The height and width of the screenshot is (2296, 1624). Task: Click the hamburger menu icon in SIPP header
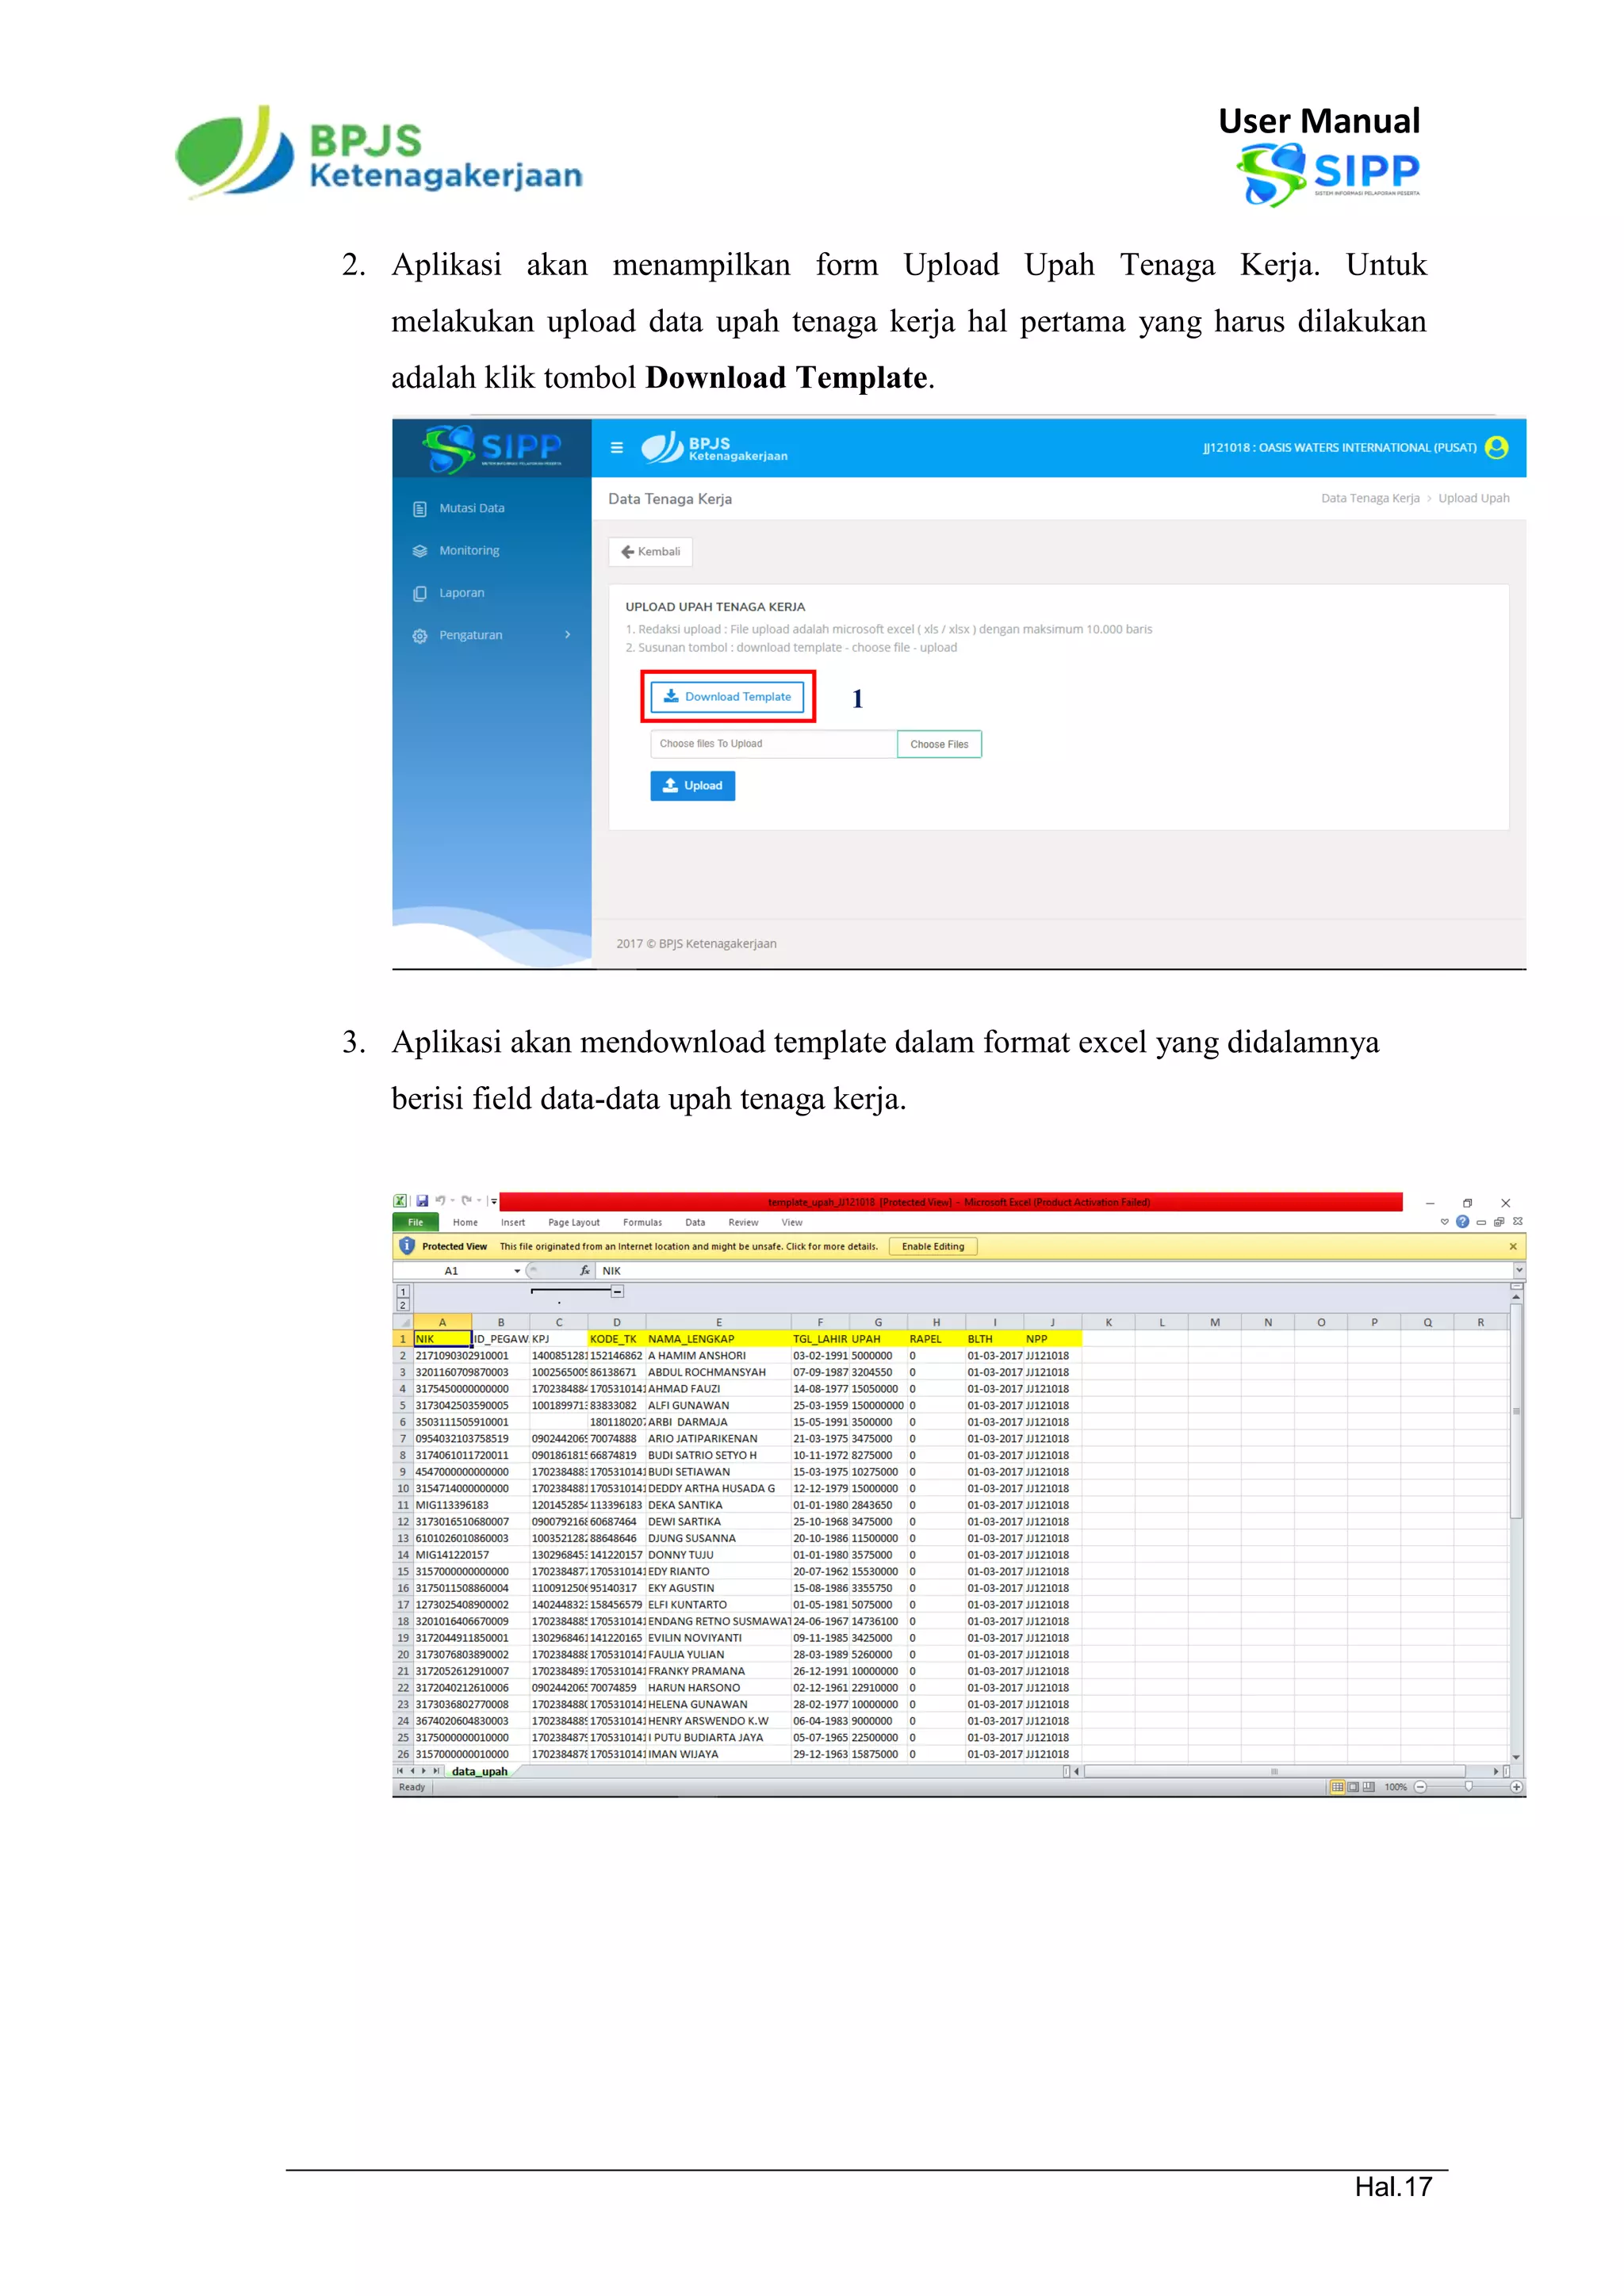[x=617, y=448]
